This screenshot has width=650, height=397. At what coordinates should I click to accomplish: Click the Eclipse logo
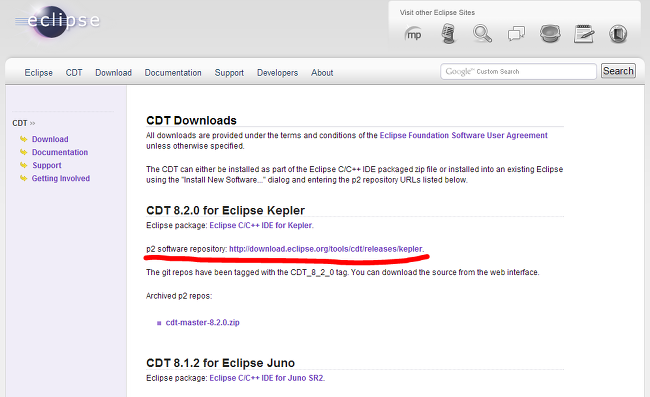(x=57, y=21)
